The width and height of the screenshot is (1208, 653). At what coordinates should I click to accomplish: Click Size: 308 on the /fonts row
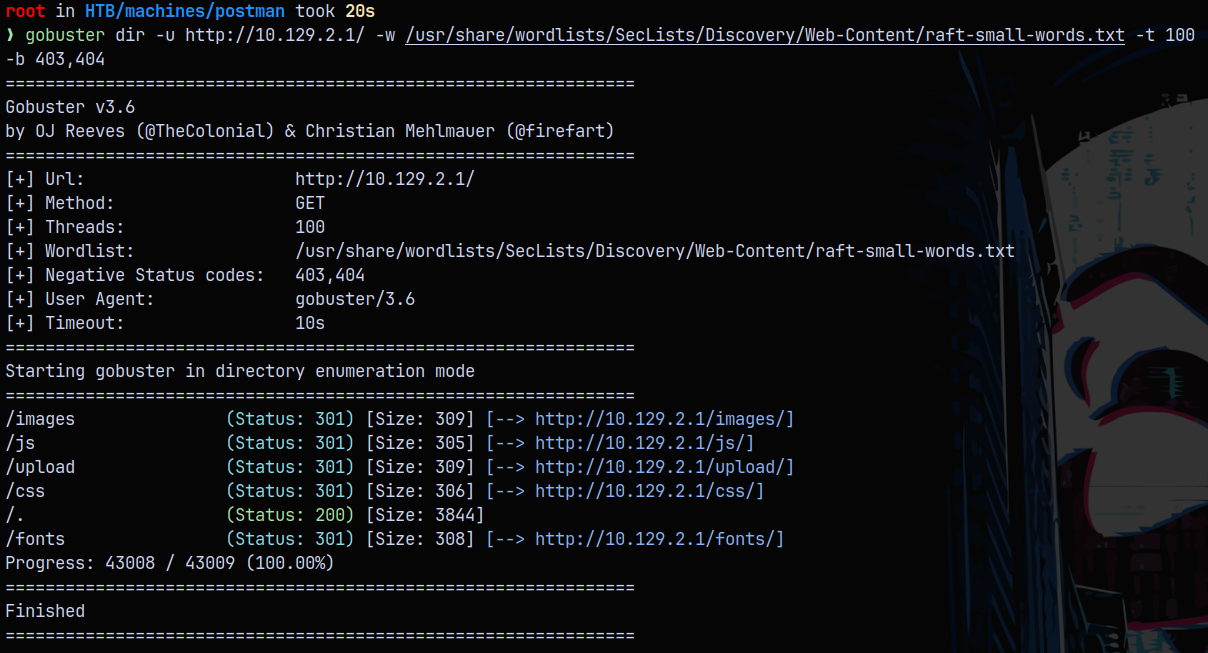click(x=420, y=539)
